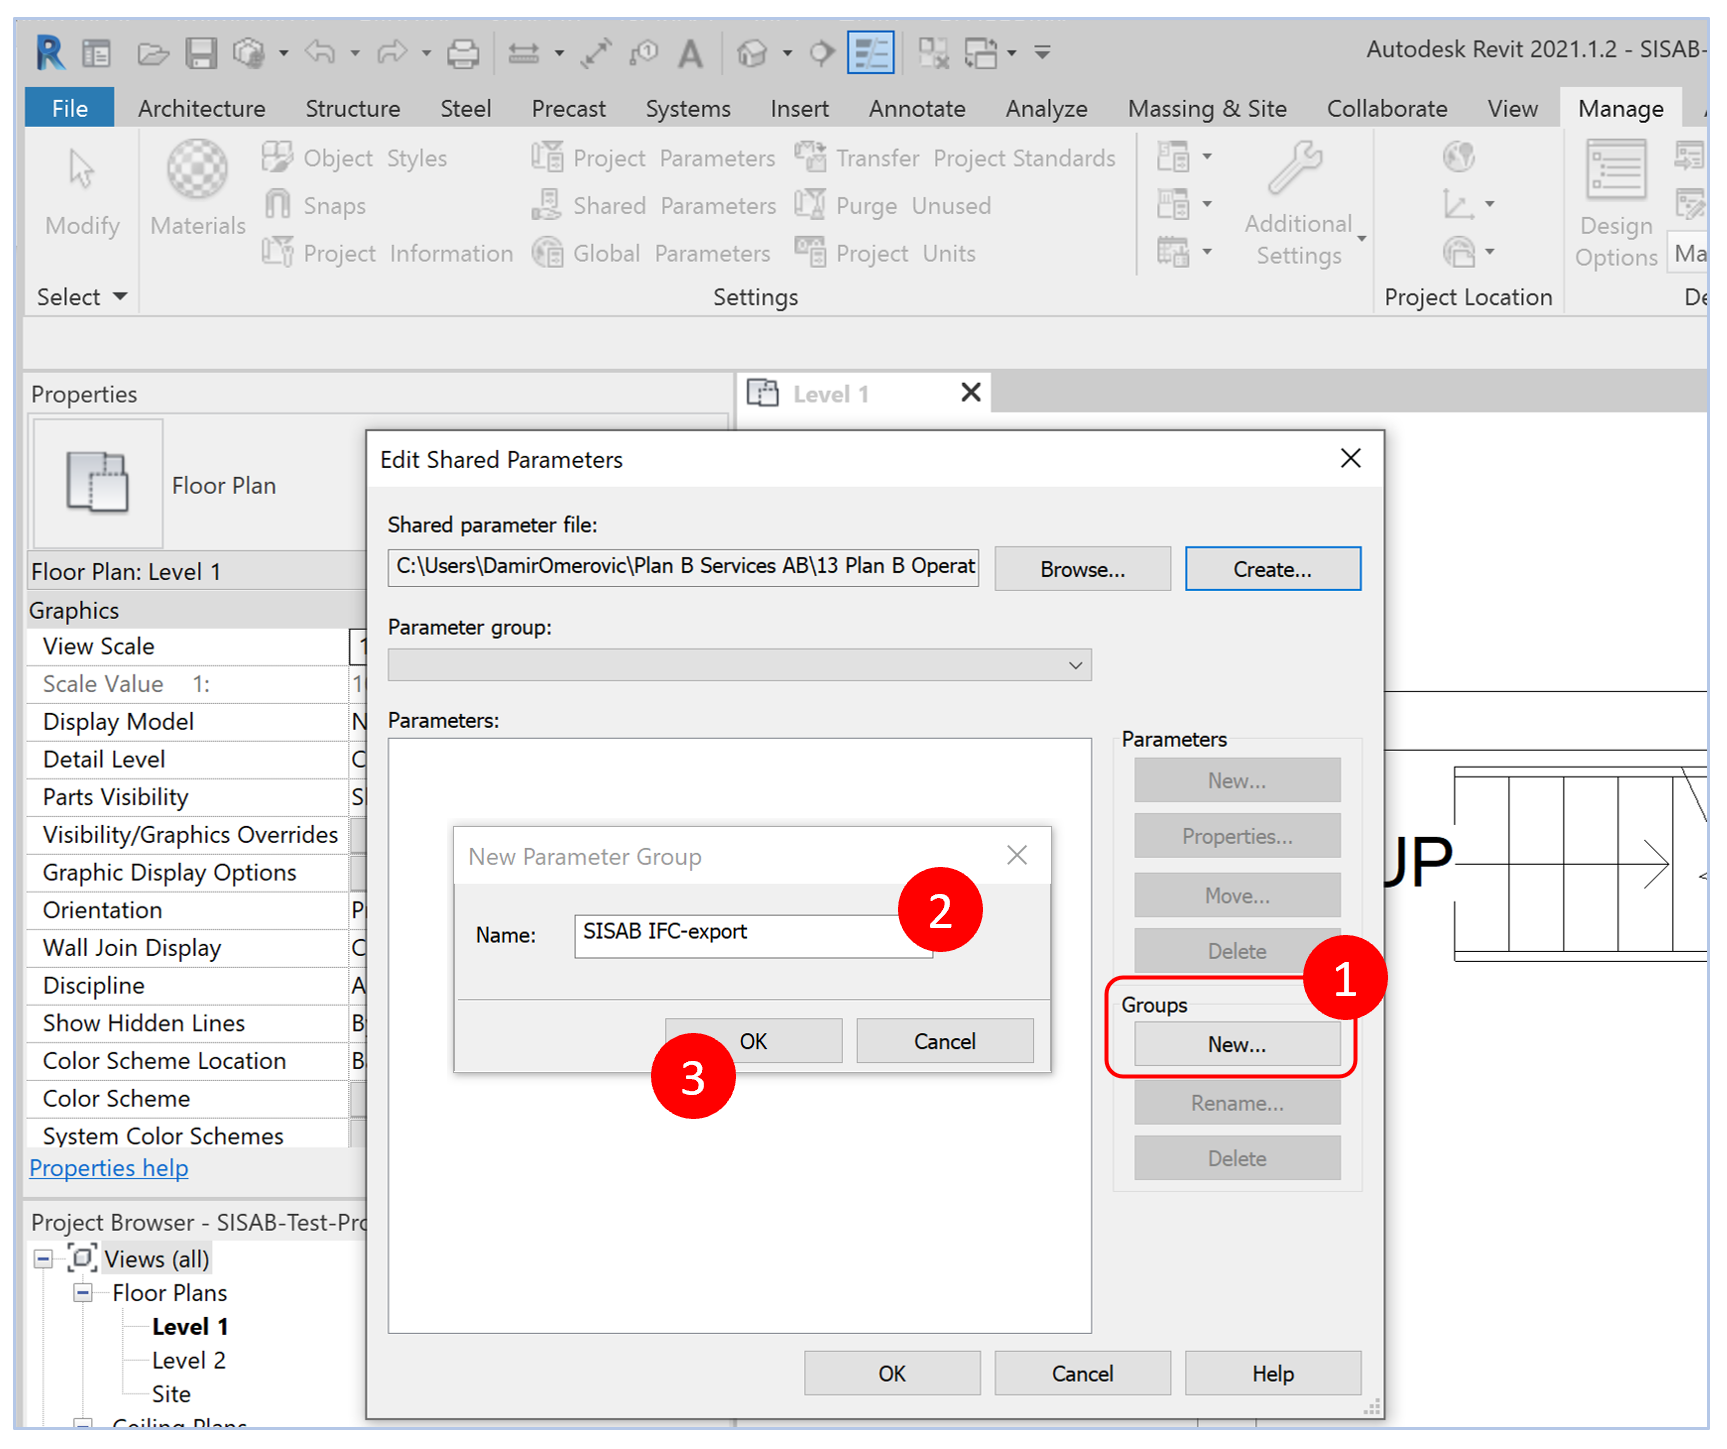Viewport: 1727px width, 1449px height.
Task: Switch to the Architecture ribbon tab
Action: coord(201,108)
